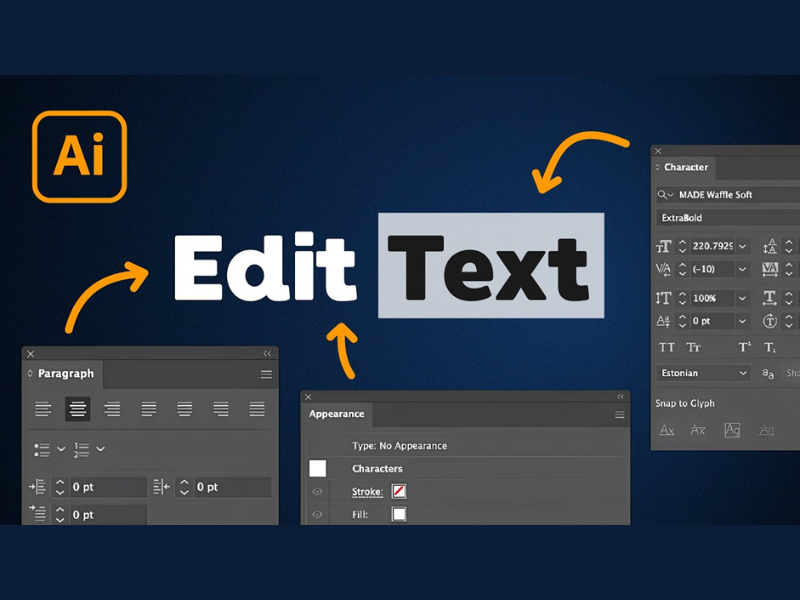Click the MADE Waffle Soft font field
The height and width of the screenshot is (600, 800).
[729, 194]
